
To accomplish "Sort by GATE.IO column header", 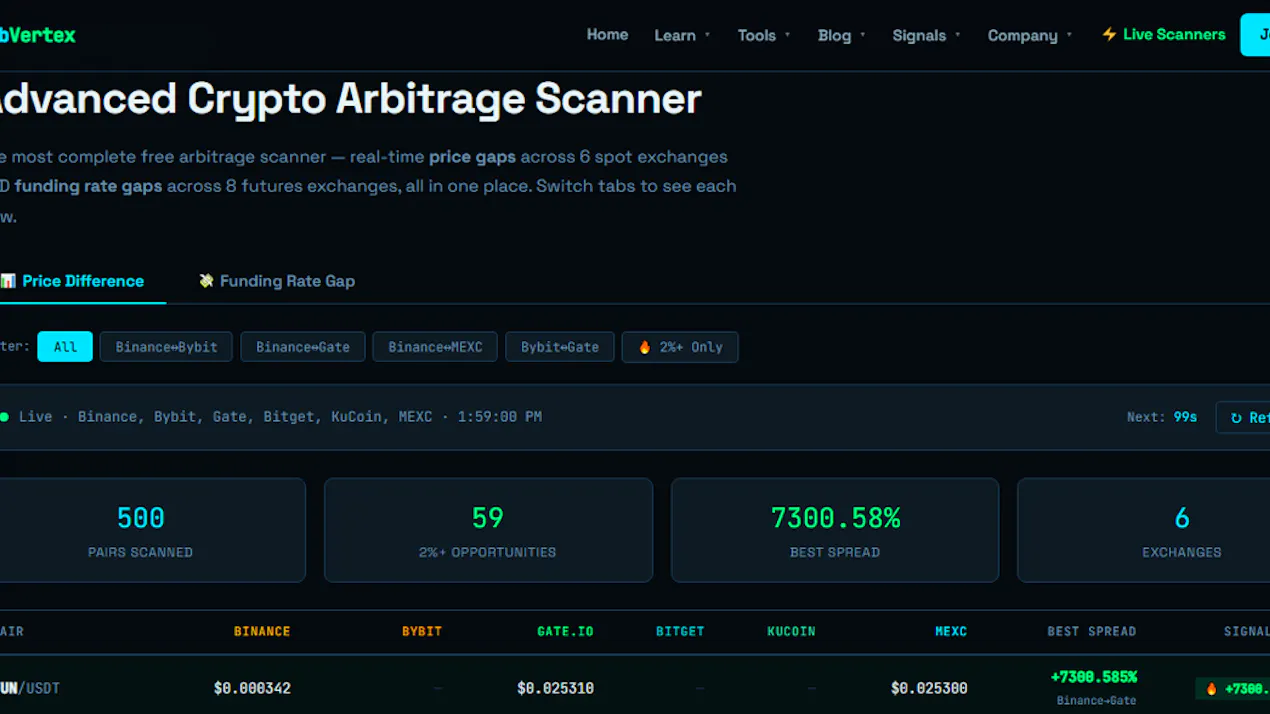I will (x=565, y=631).
